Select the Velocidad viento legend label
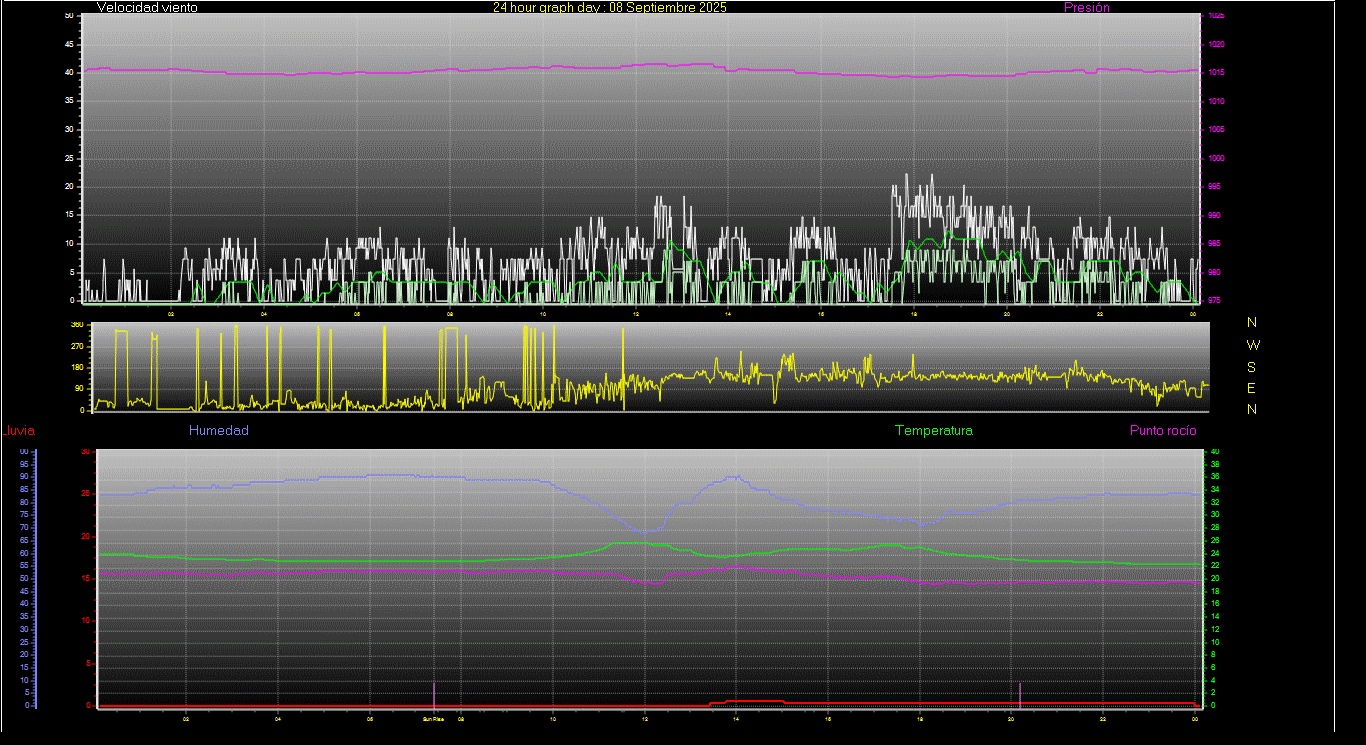The height and width of the screenshot is (745, 1366). [x=147, y=7]
